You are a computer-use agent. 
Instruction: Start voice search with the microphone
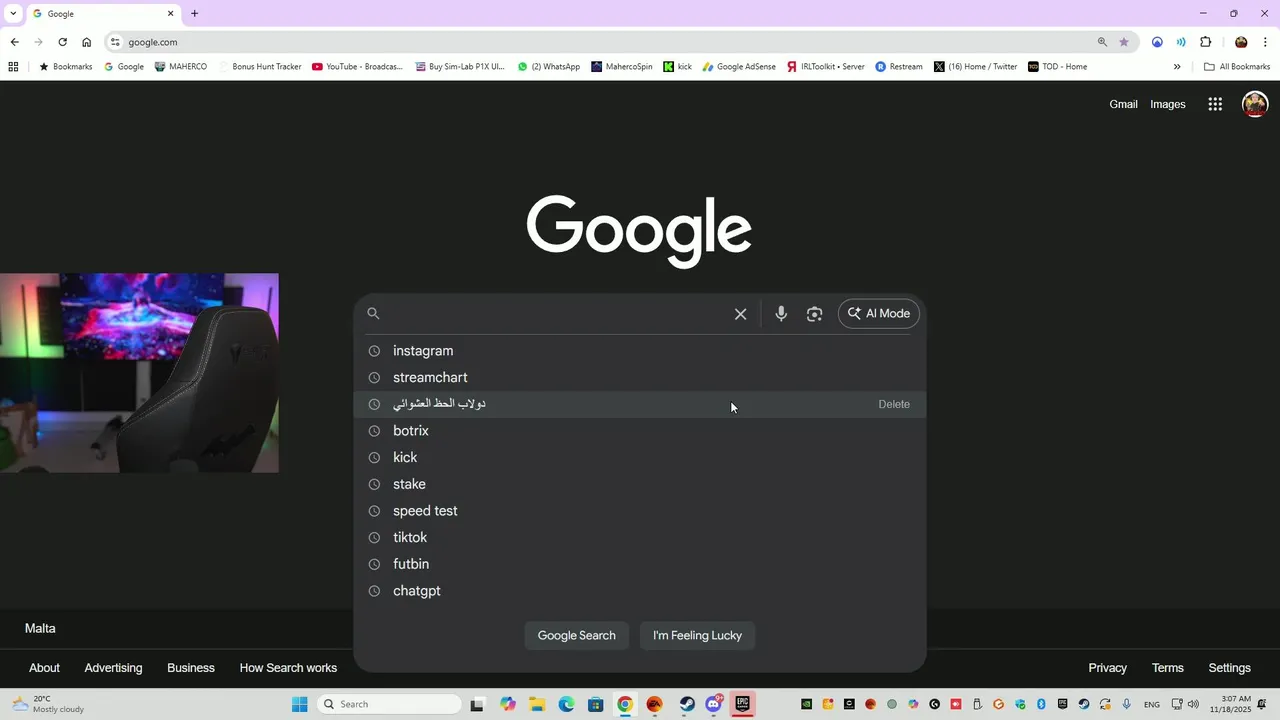[x=781, y=314]
